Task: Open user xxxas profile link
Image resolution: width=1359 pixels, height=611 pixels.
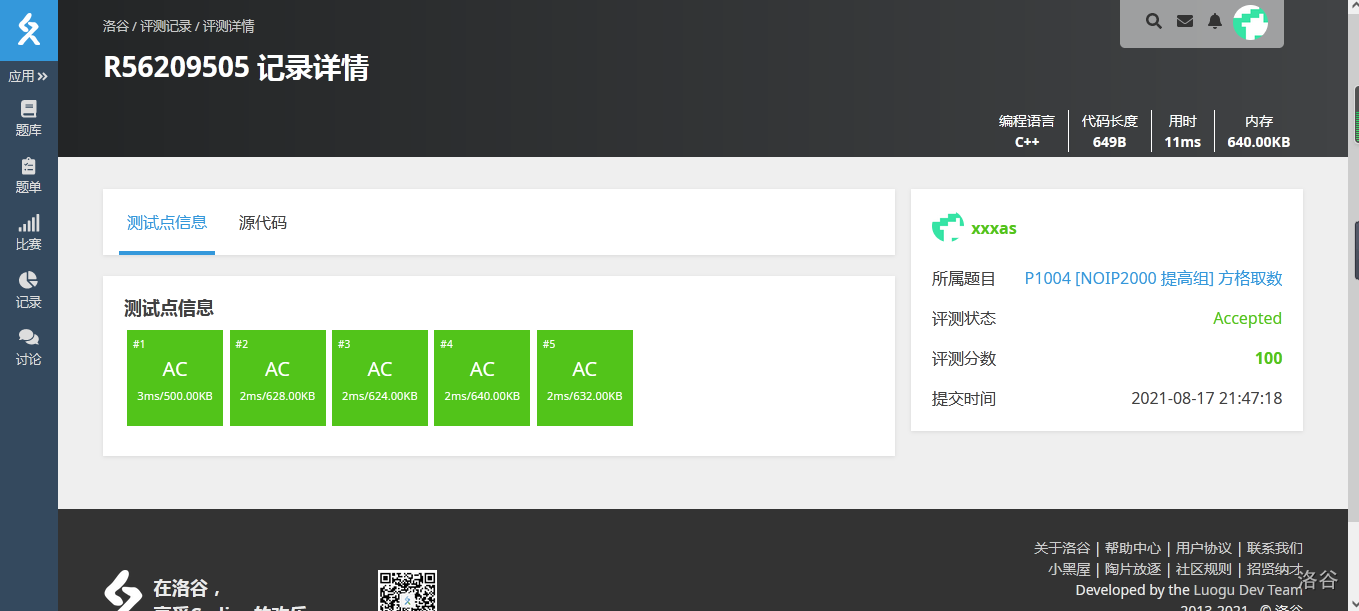Action: pos(993,229)
